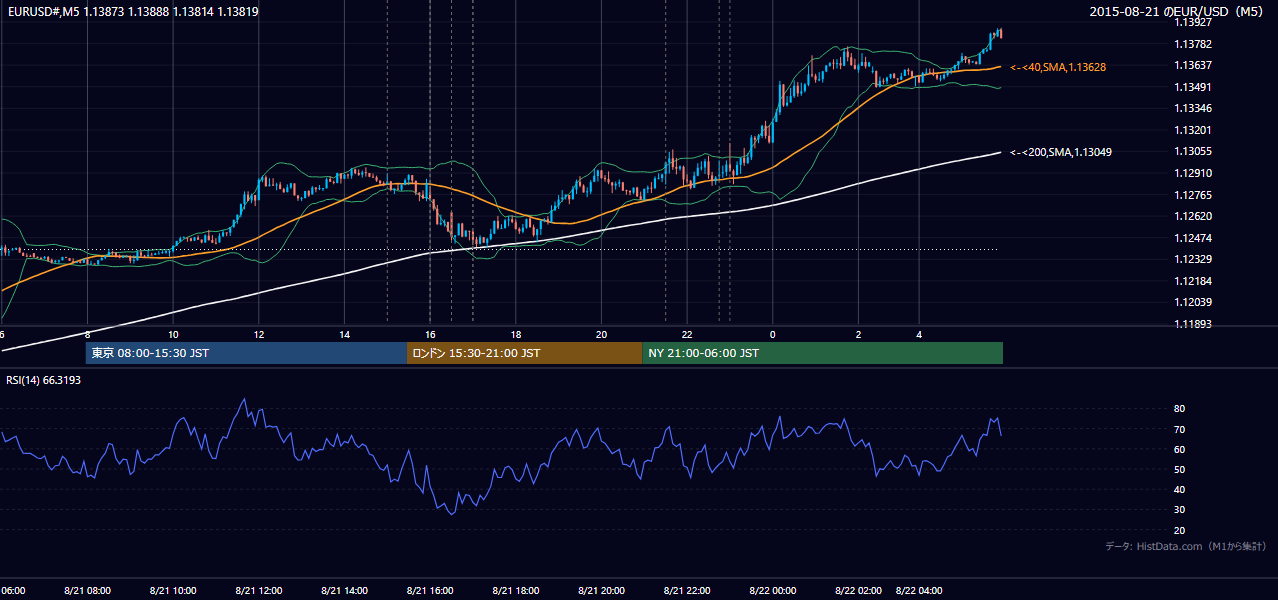Select the orange '<-<40,SMA,1.13628' label
Viewport: 1278px width, 600px height.
(1058, 67)
